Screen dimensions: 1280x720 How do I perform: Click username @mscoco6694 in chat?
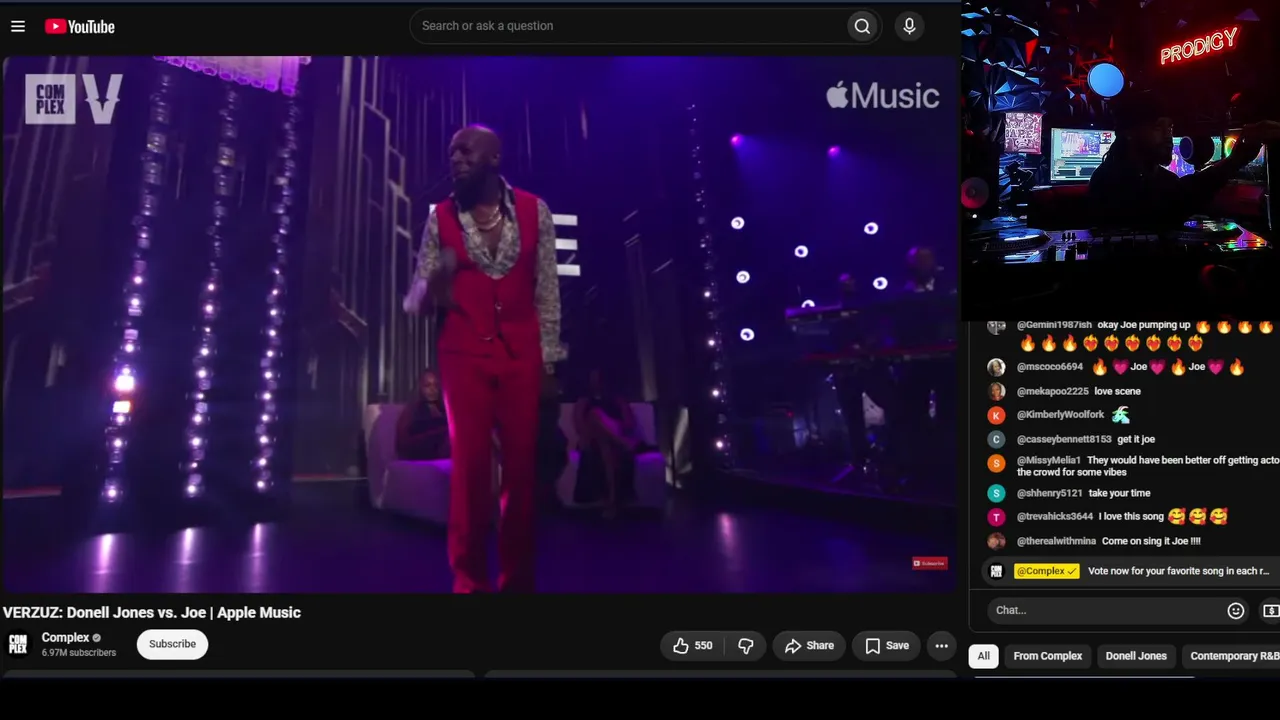(x=1050, y=367)
